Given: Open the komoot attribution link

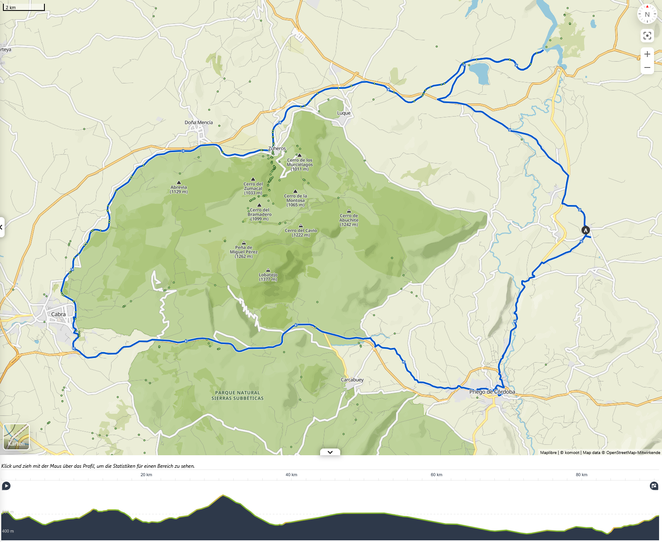Looking at the screenshot, I should [570, 453].
